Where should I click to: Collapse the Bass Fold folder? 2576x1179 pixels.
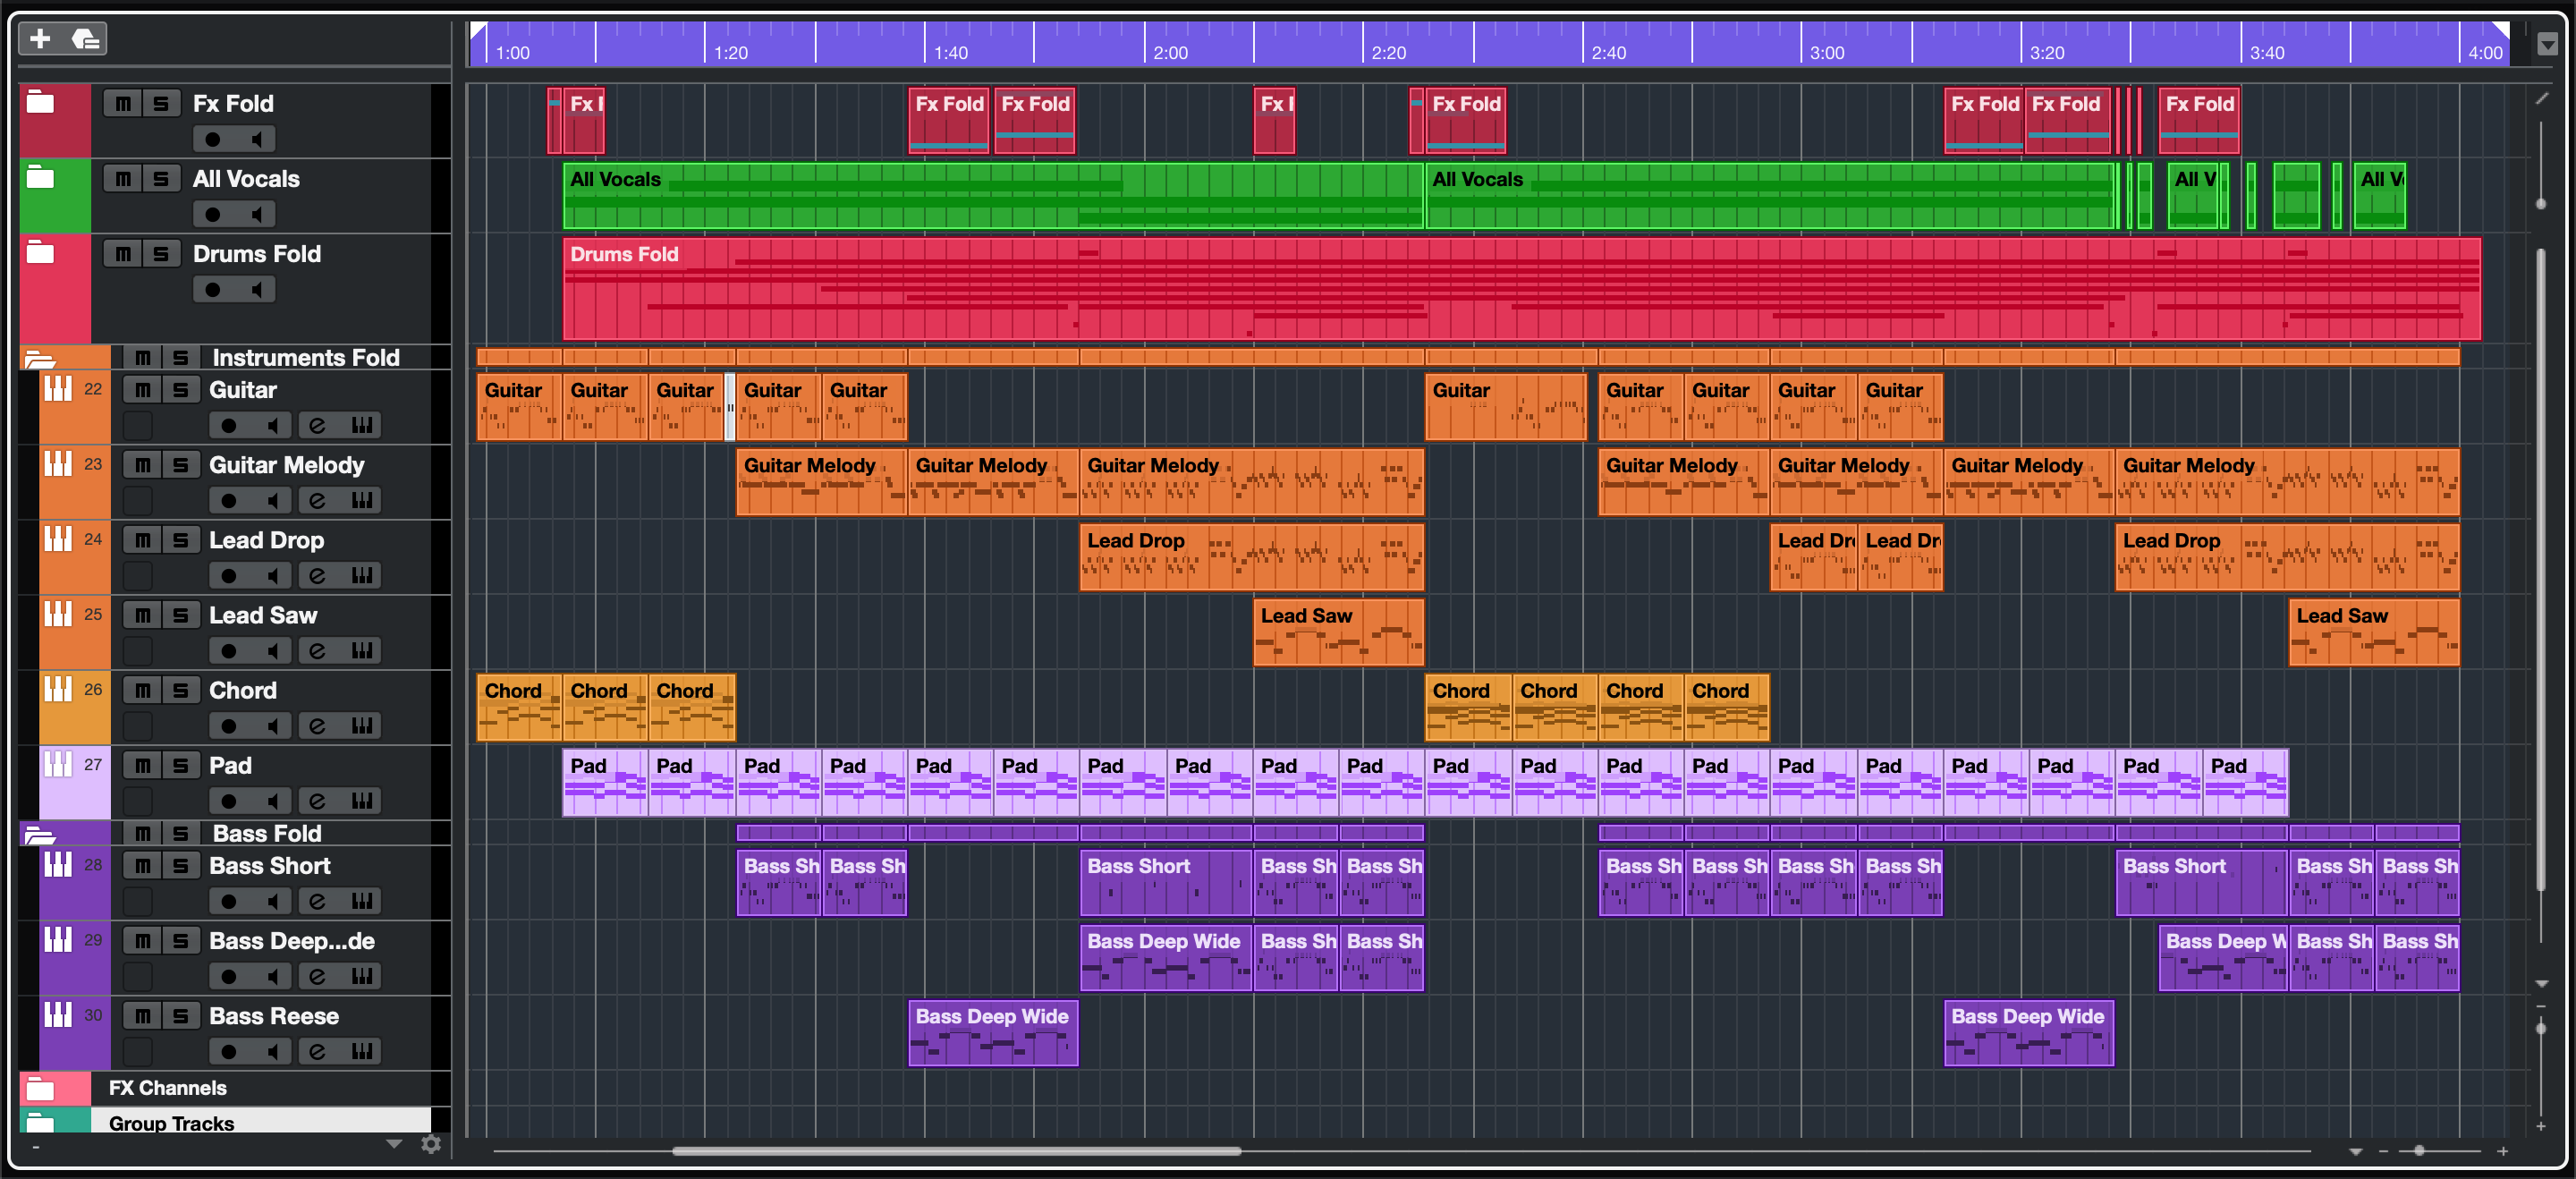pos(39,834)
